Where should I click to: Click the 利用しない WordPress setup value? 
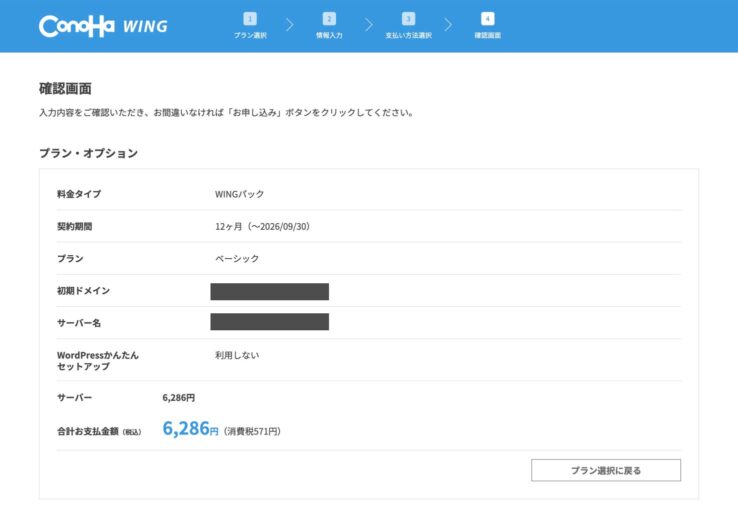(x=237, y=355)
